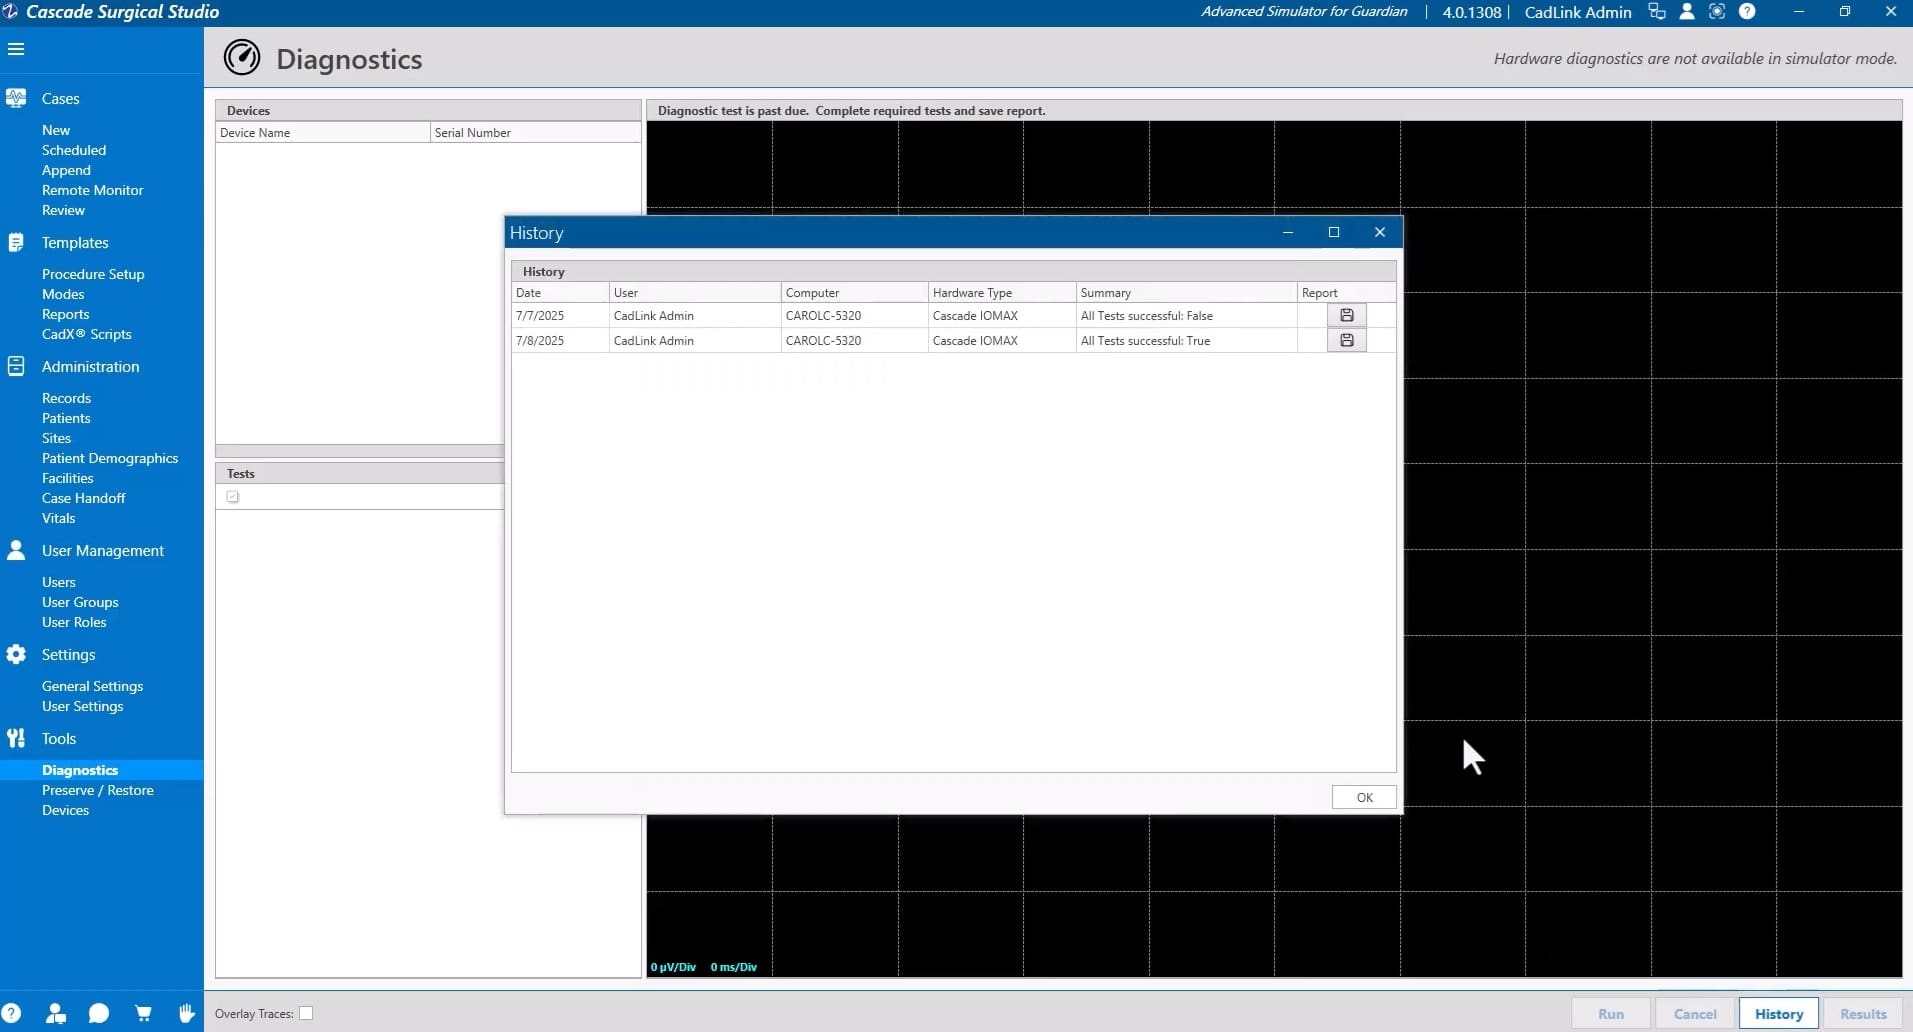Click the screen capture icon in title bar
This screenshot has width=1913, height=1032.
click(1717, 12)
